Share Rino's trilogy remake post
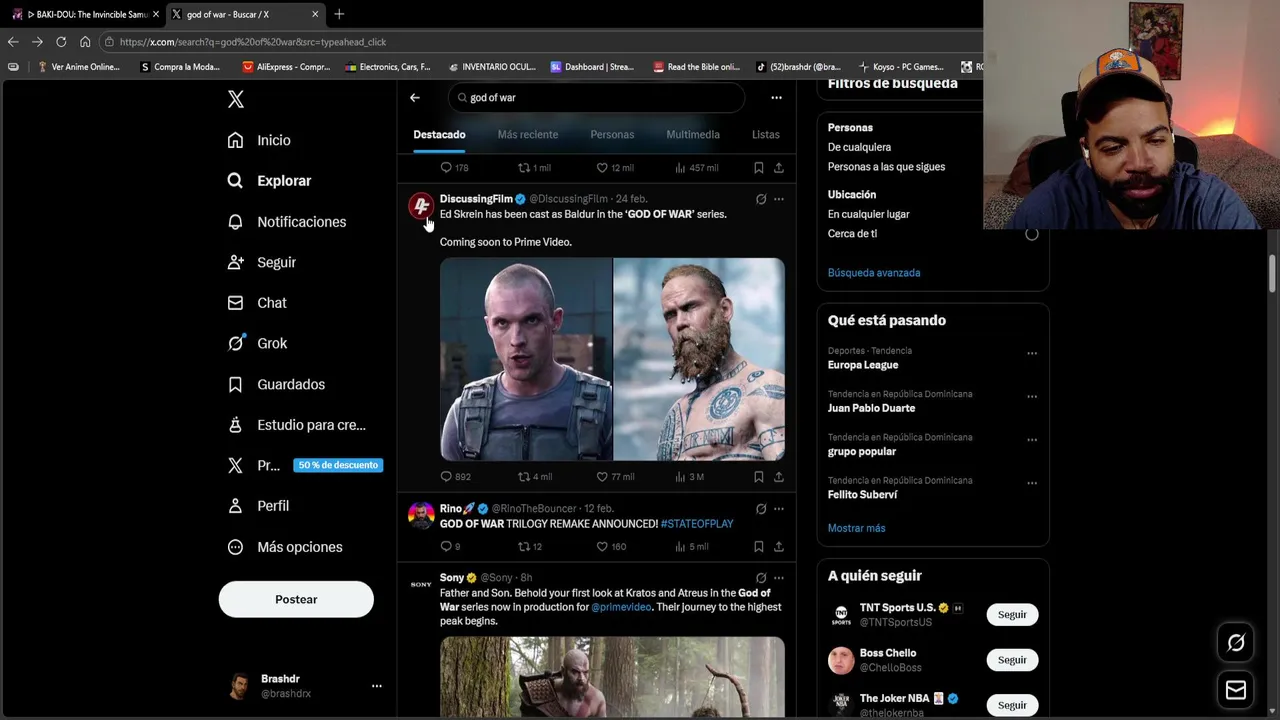Screen dimensions: 1280x720 click(779, 547)
